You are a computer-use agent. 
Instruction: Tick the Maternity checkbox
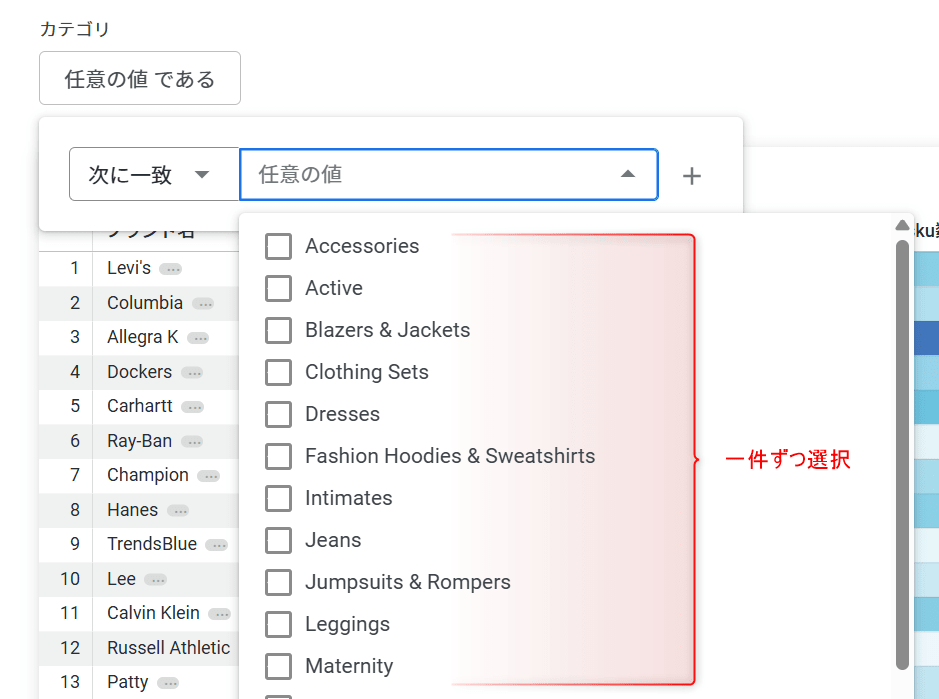tap(278, 666)
